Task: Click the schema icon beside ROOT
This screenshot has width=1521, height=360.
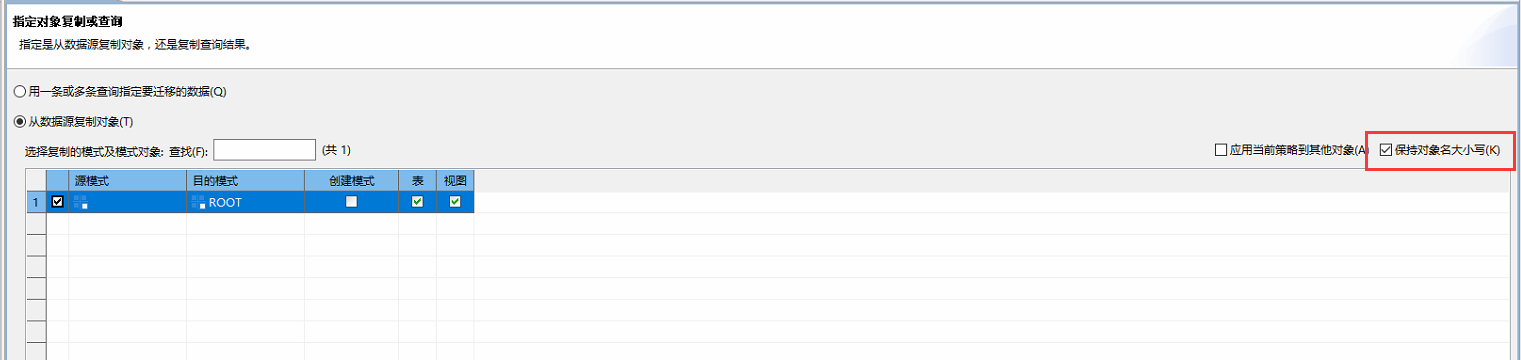Action: click(x=198, y=202)
